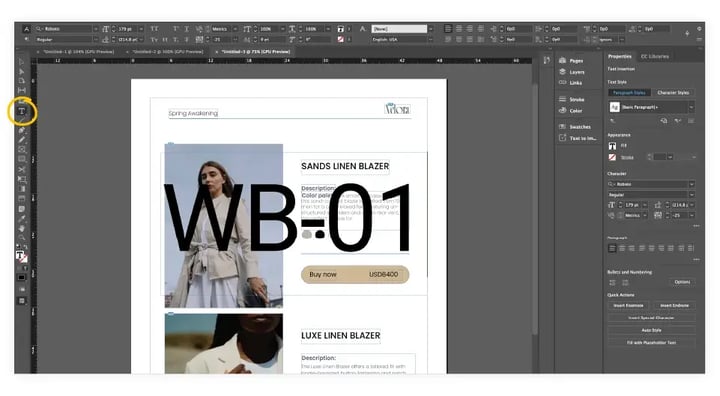
Task: Open the Layers panel
Action: point(572,72)
